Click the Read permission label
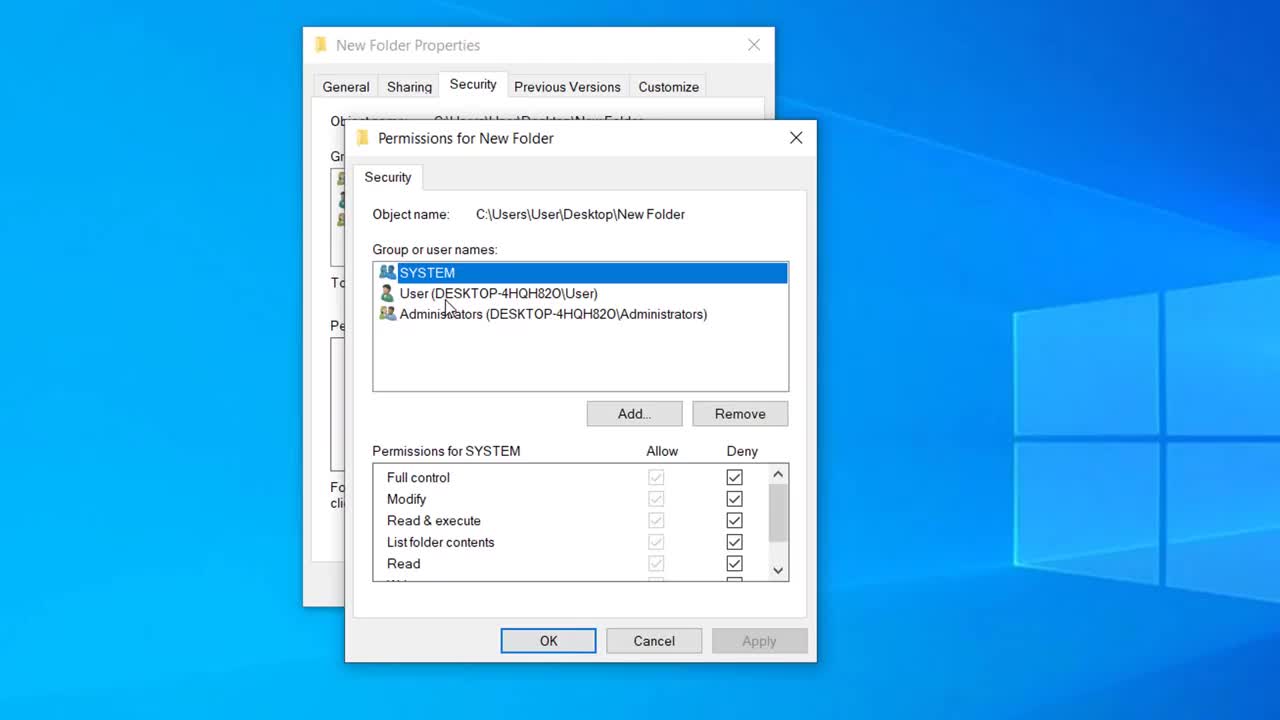Viewport: 1280px width, 720px height. (404, 564)
